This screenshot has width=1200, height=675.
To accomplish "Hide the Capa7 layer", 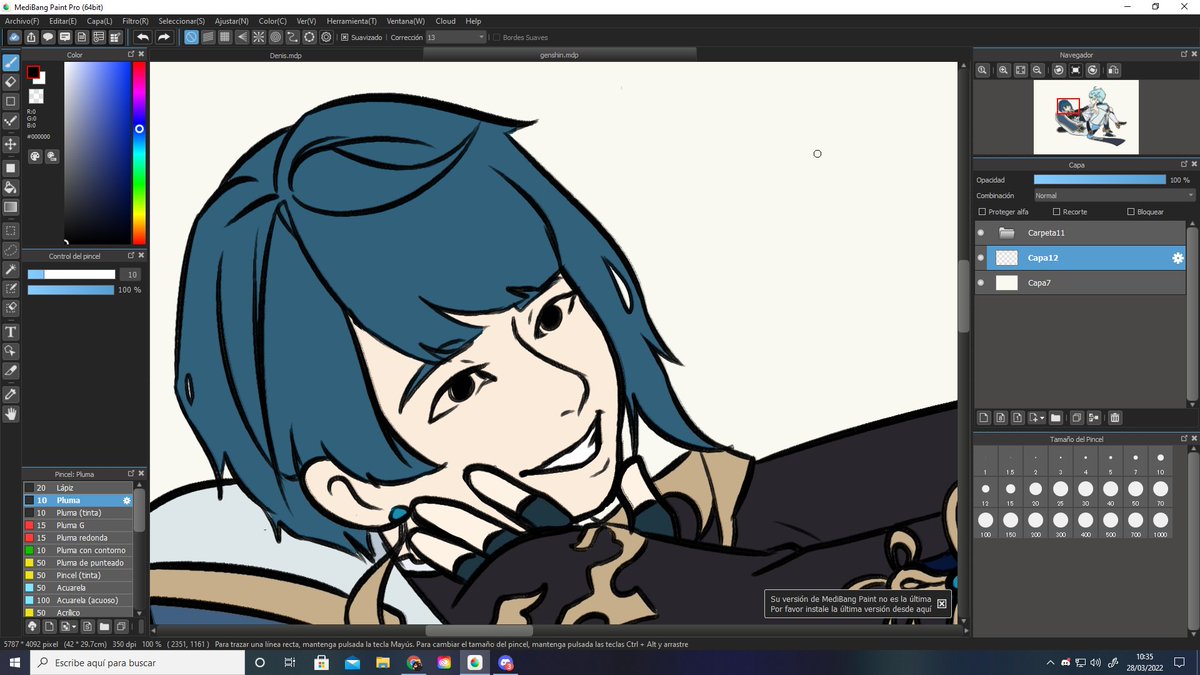I will click(x=981, y=283).
